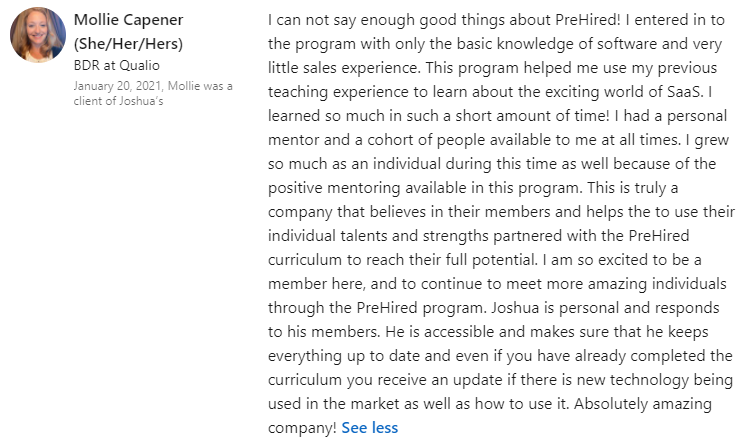Select the 'BDR at Qualio' headline
Screen dimensions: 743x440
116,65
